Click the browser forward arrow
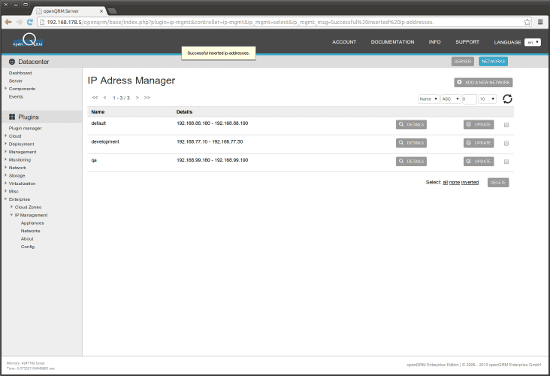The width and height of the screenshot is (550, 376). click(x=19, y=22)
